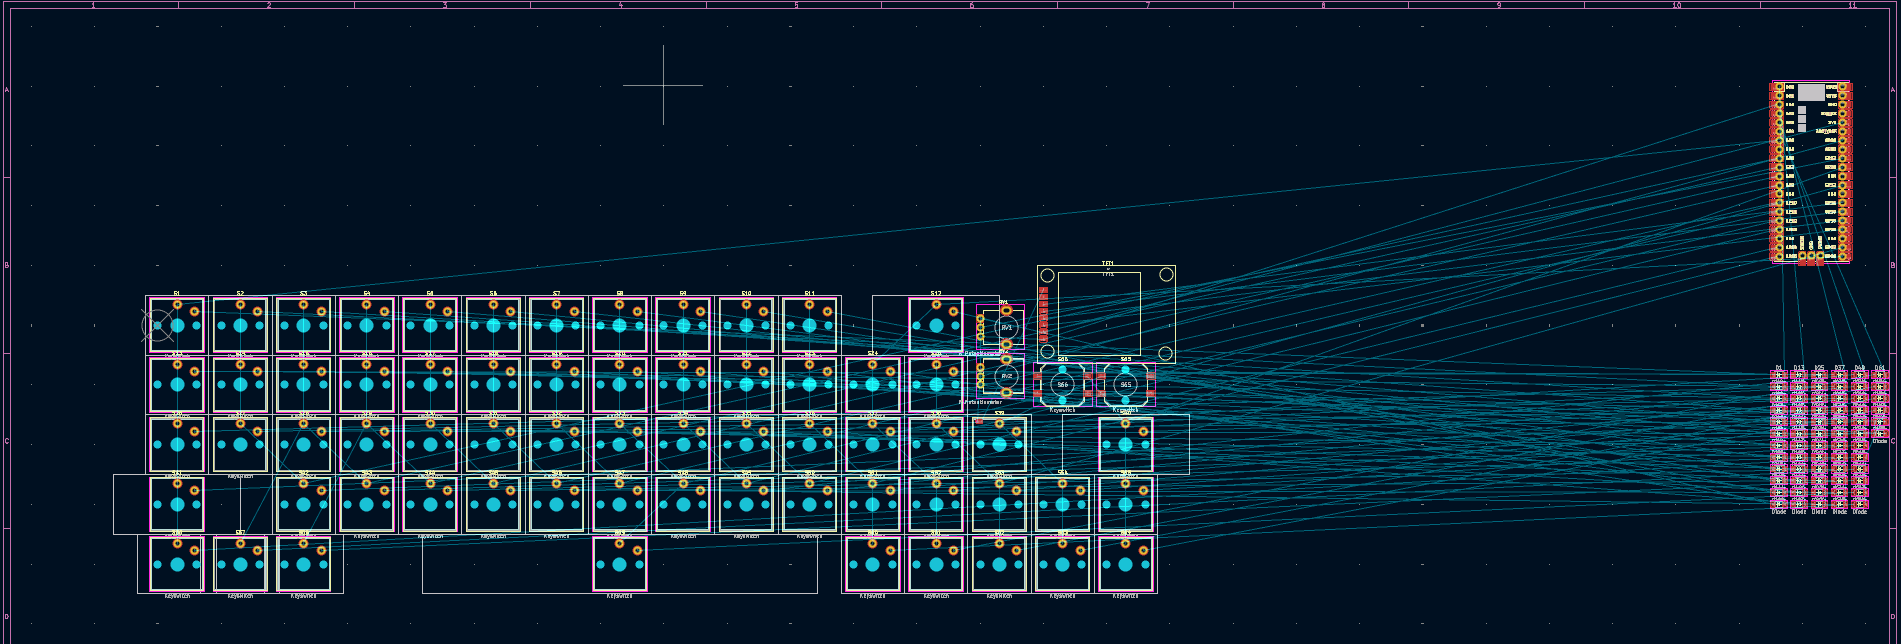The image size is (1901, 644).
Task: Click the large crosshair marker on canvas
Action: pyautogui.click(x=663, y=85)
